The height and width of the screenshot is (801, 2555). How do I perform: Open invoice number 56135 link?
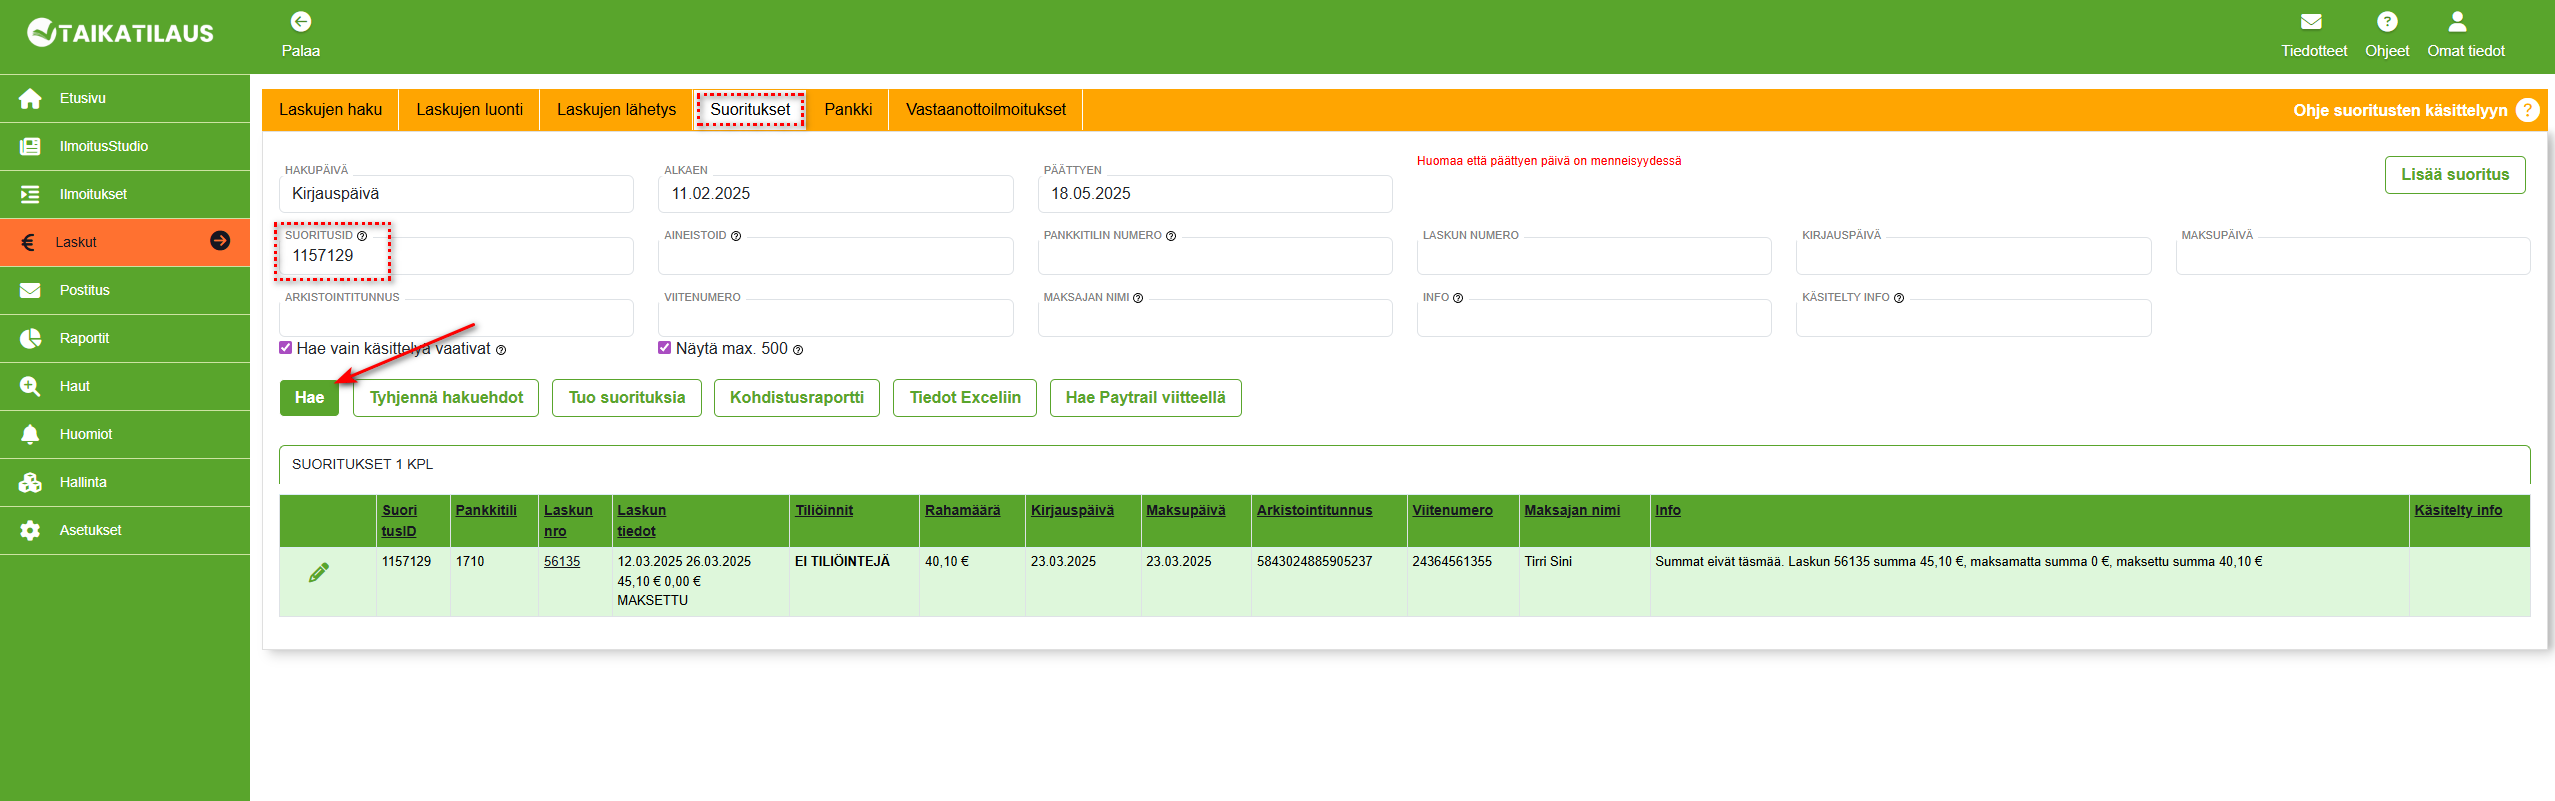coord(561,562)
